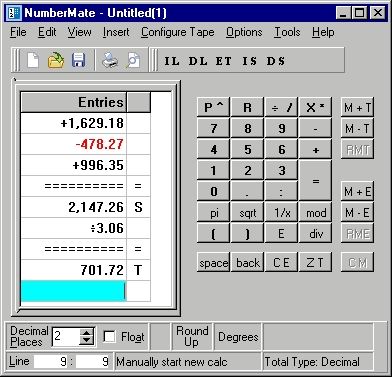The height and width of the screenshot is (377, 392).
Task: Click the 4 digit key
Action: [x=213, y=149]
